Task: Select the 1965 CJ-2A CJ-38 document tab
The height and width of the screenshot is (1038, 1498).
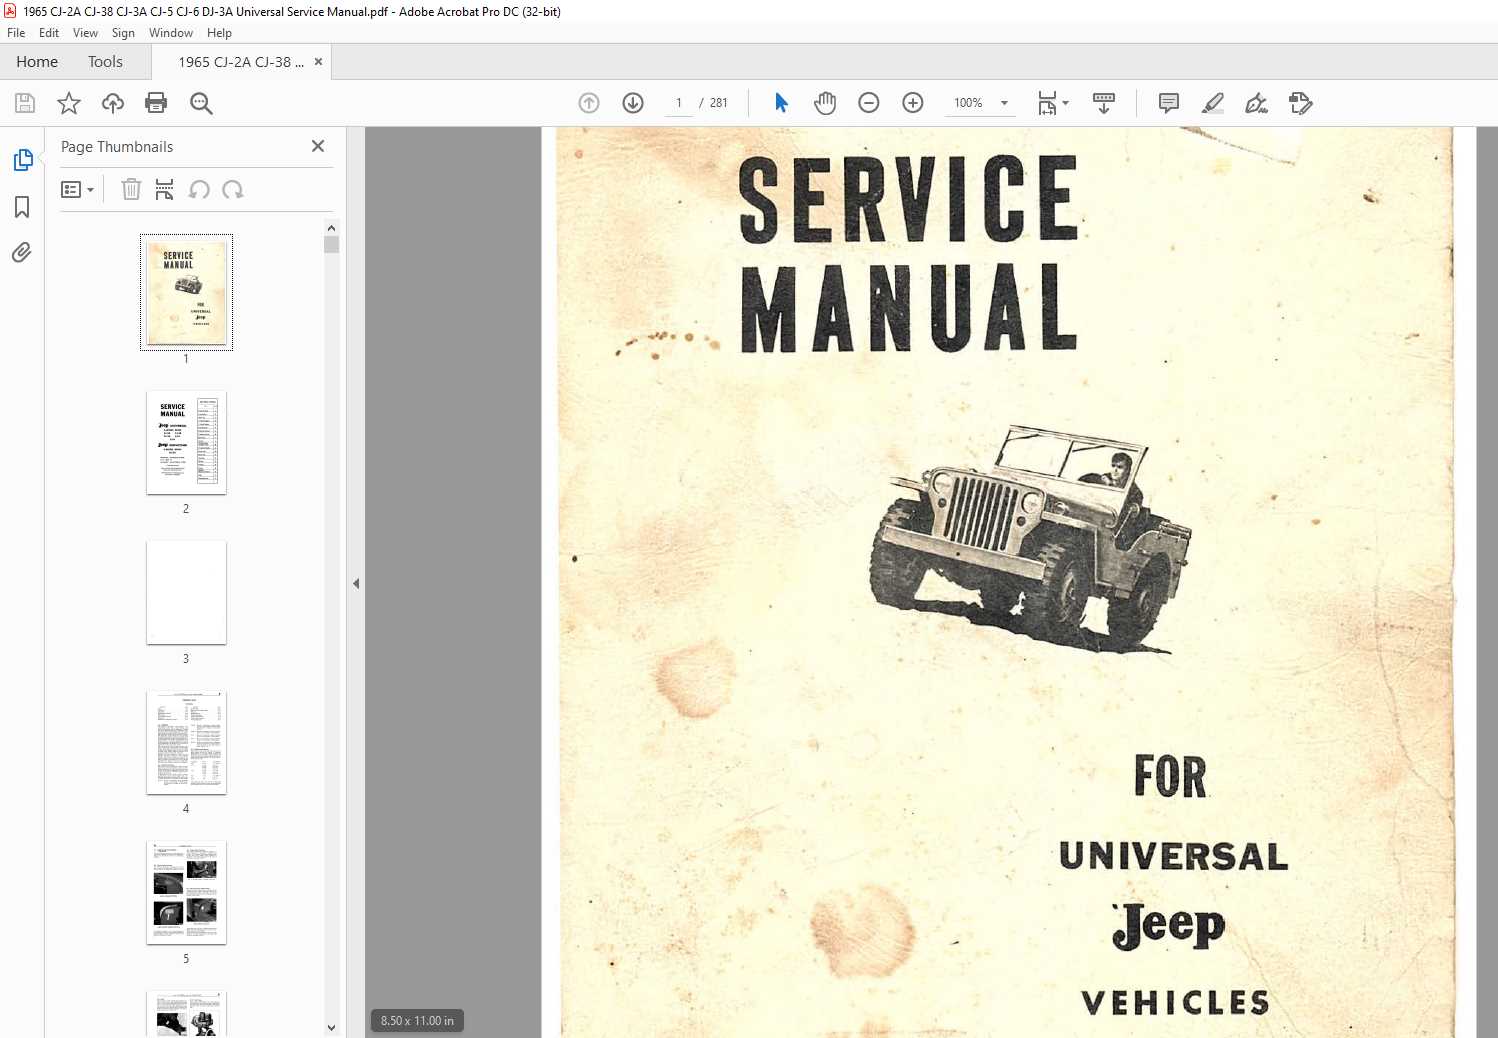Action: pos(241,62)
